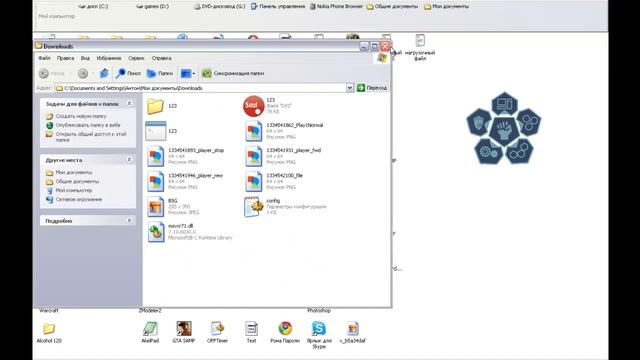
Task: Click the AkelPad desktop shortcut icon
Action: pos(150,329)
